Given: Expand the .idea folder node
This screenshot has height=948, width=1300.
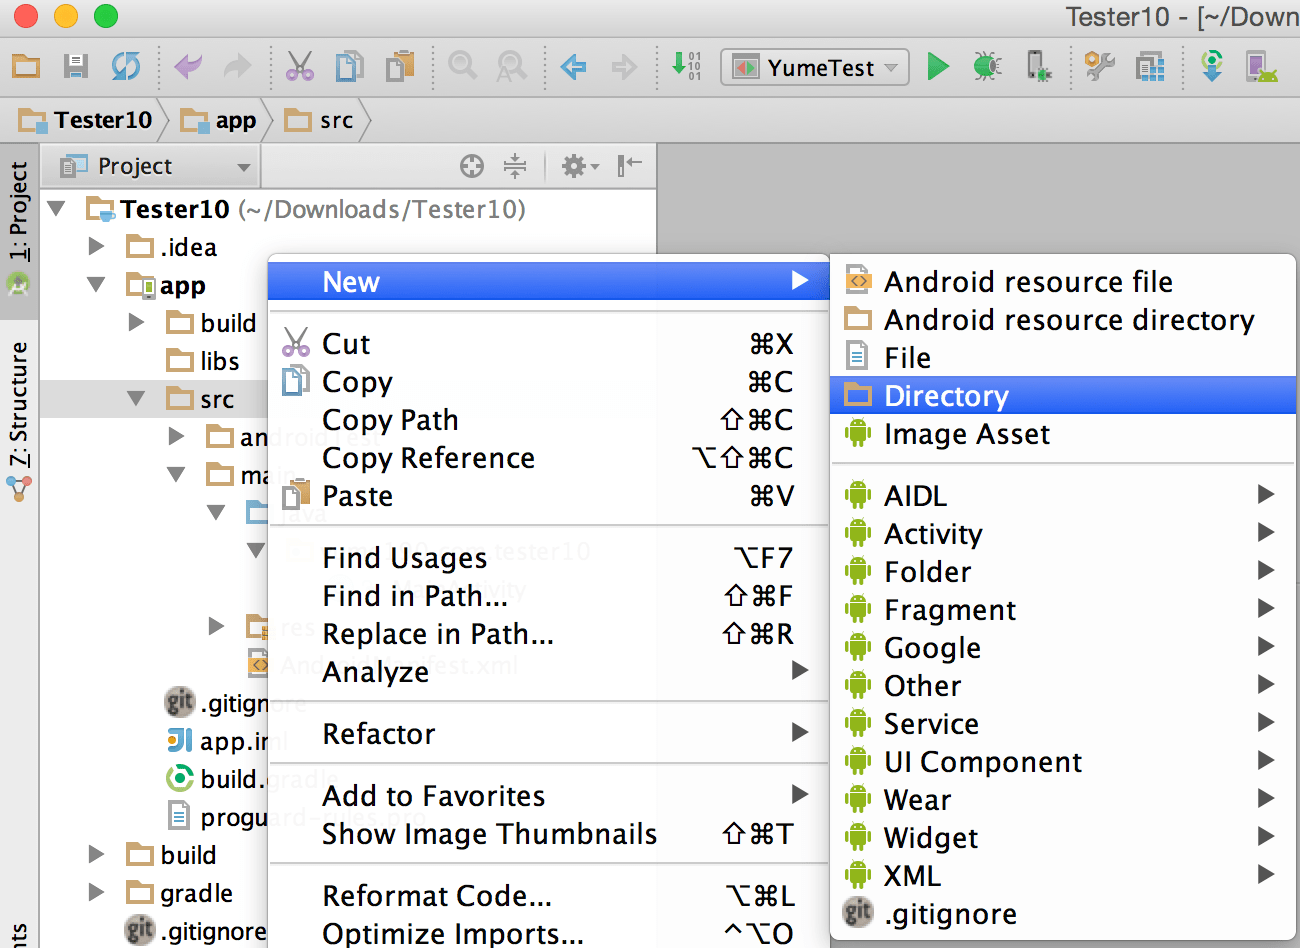Looking at the screenshot, I should (x=97, y=247).
